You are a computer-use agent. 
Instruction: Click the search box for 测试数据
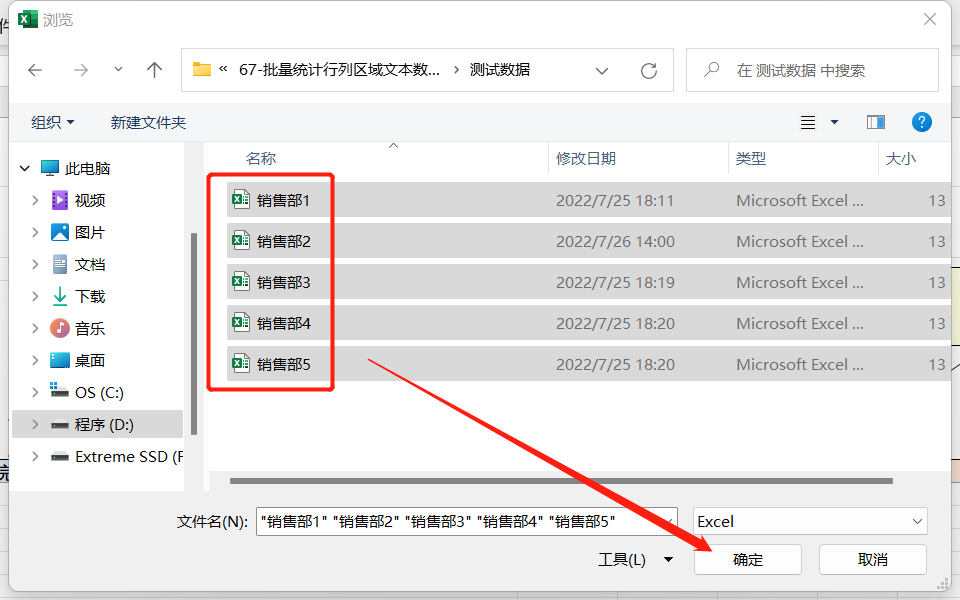(812, 70)
